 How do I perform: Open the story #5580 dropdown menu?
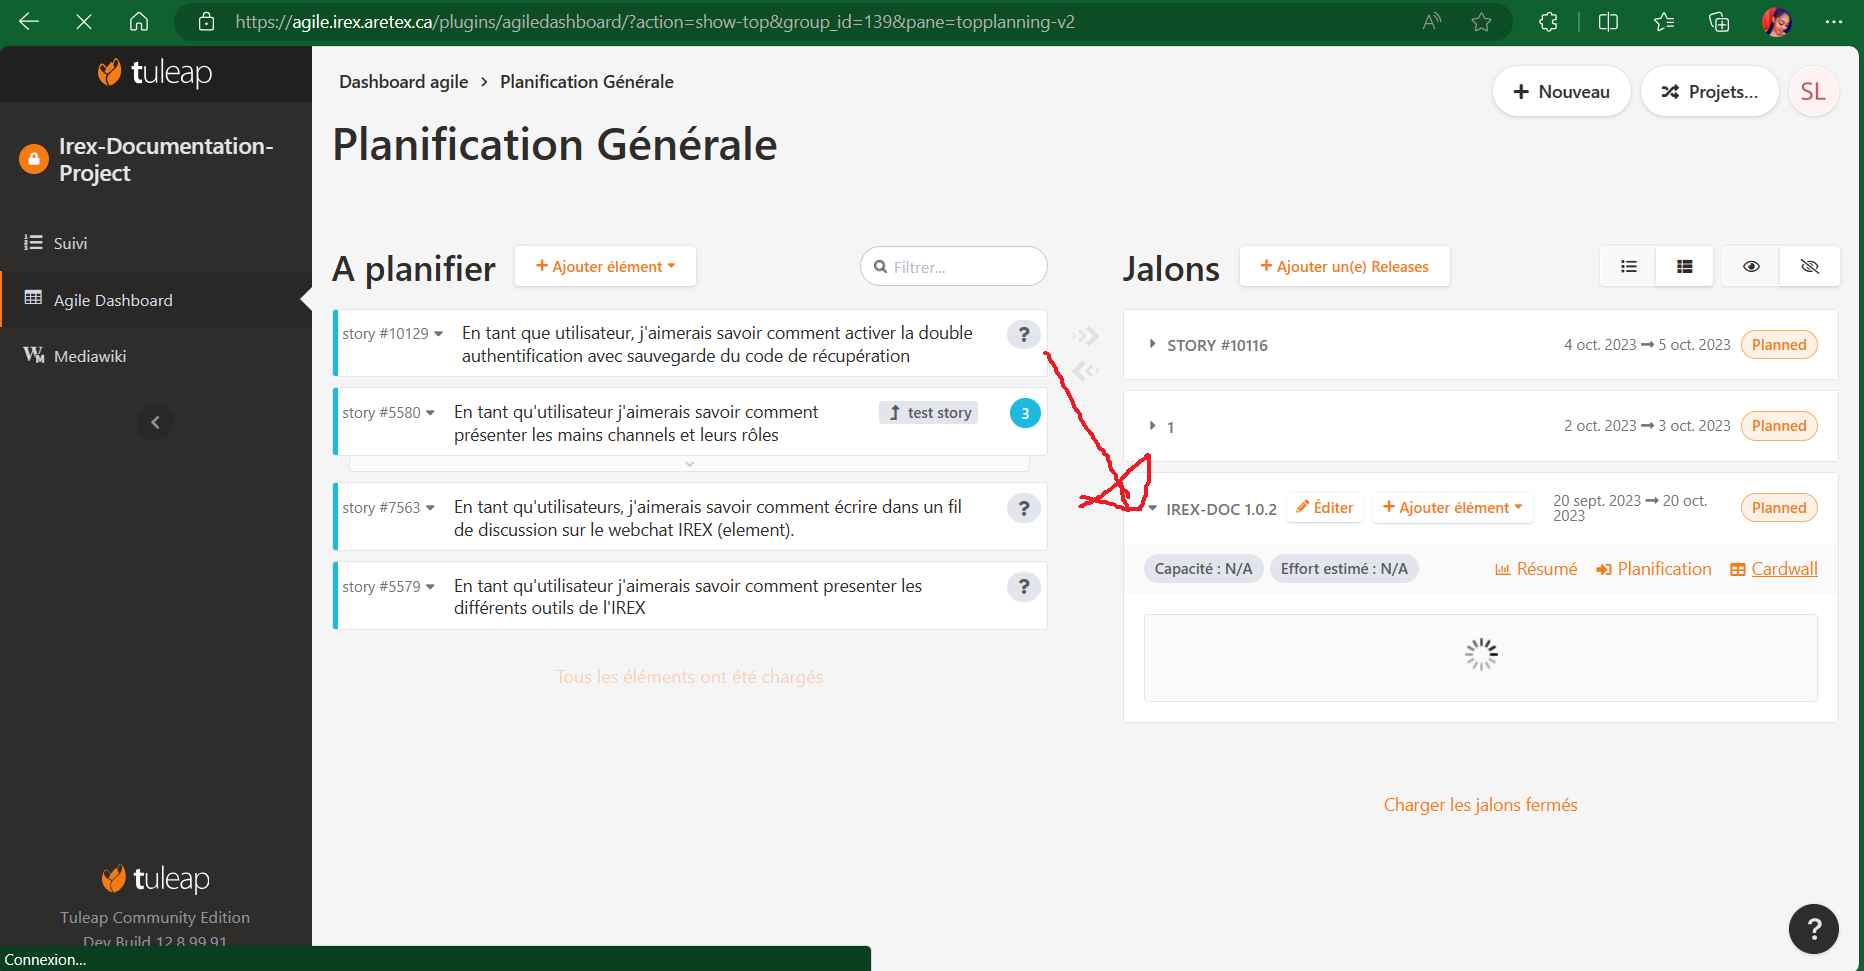pyautogui.click(x=430, y=413)
